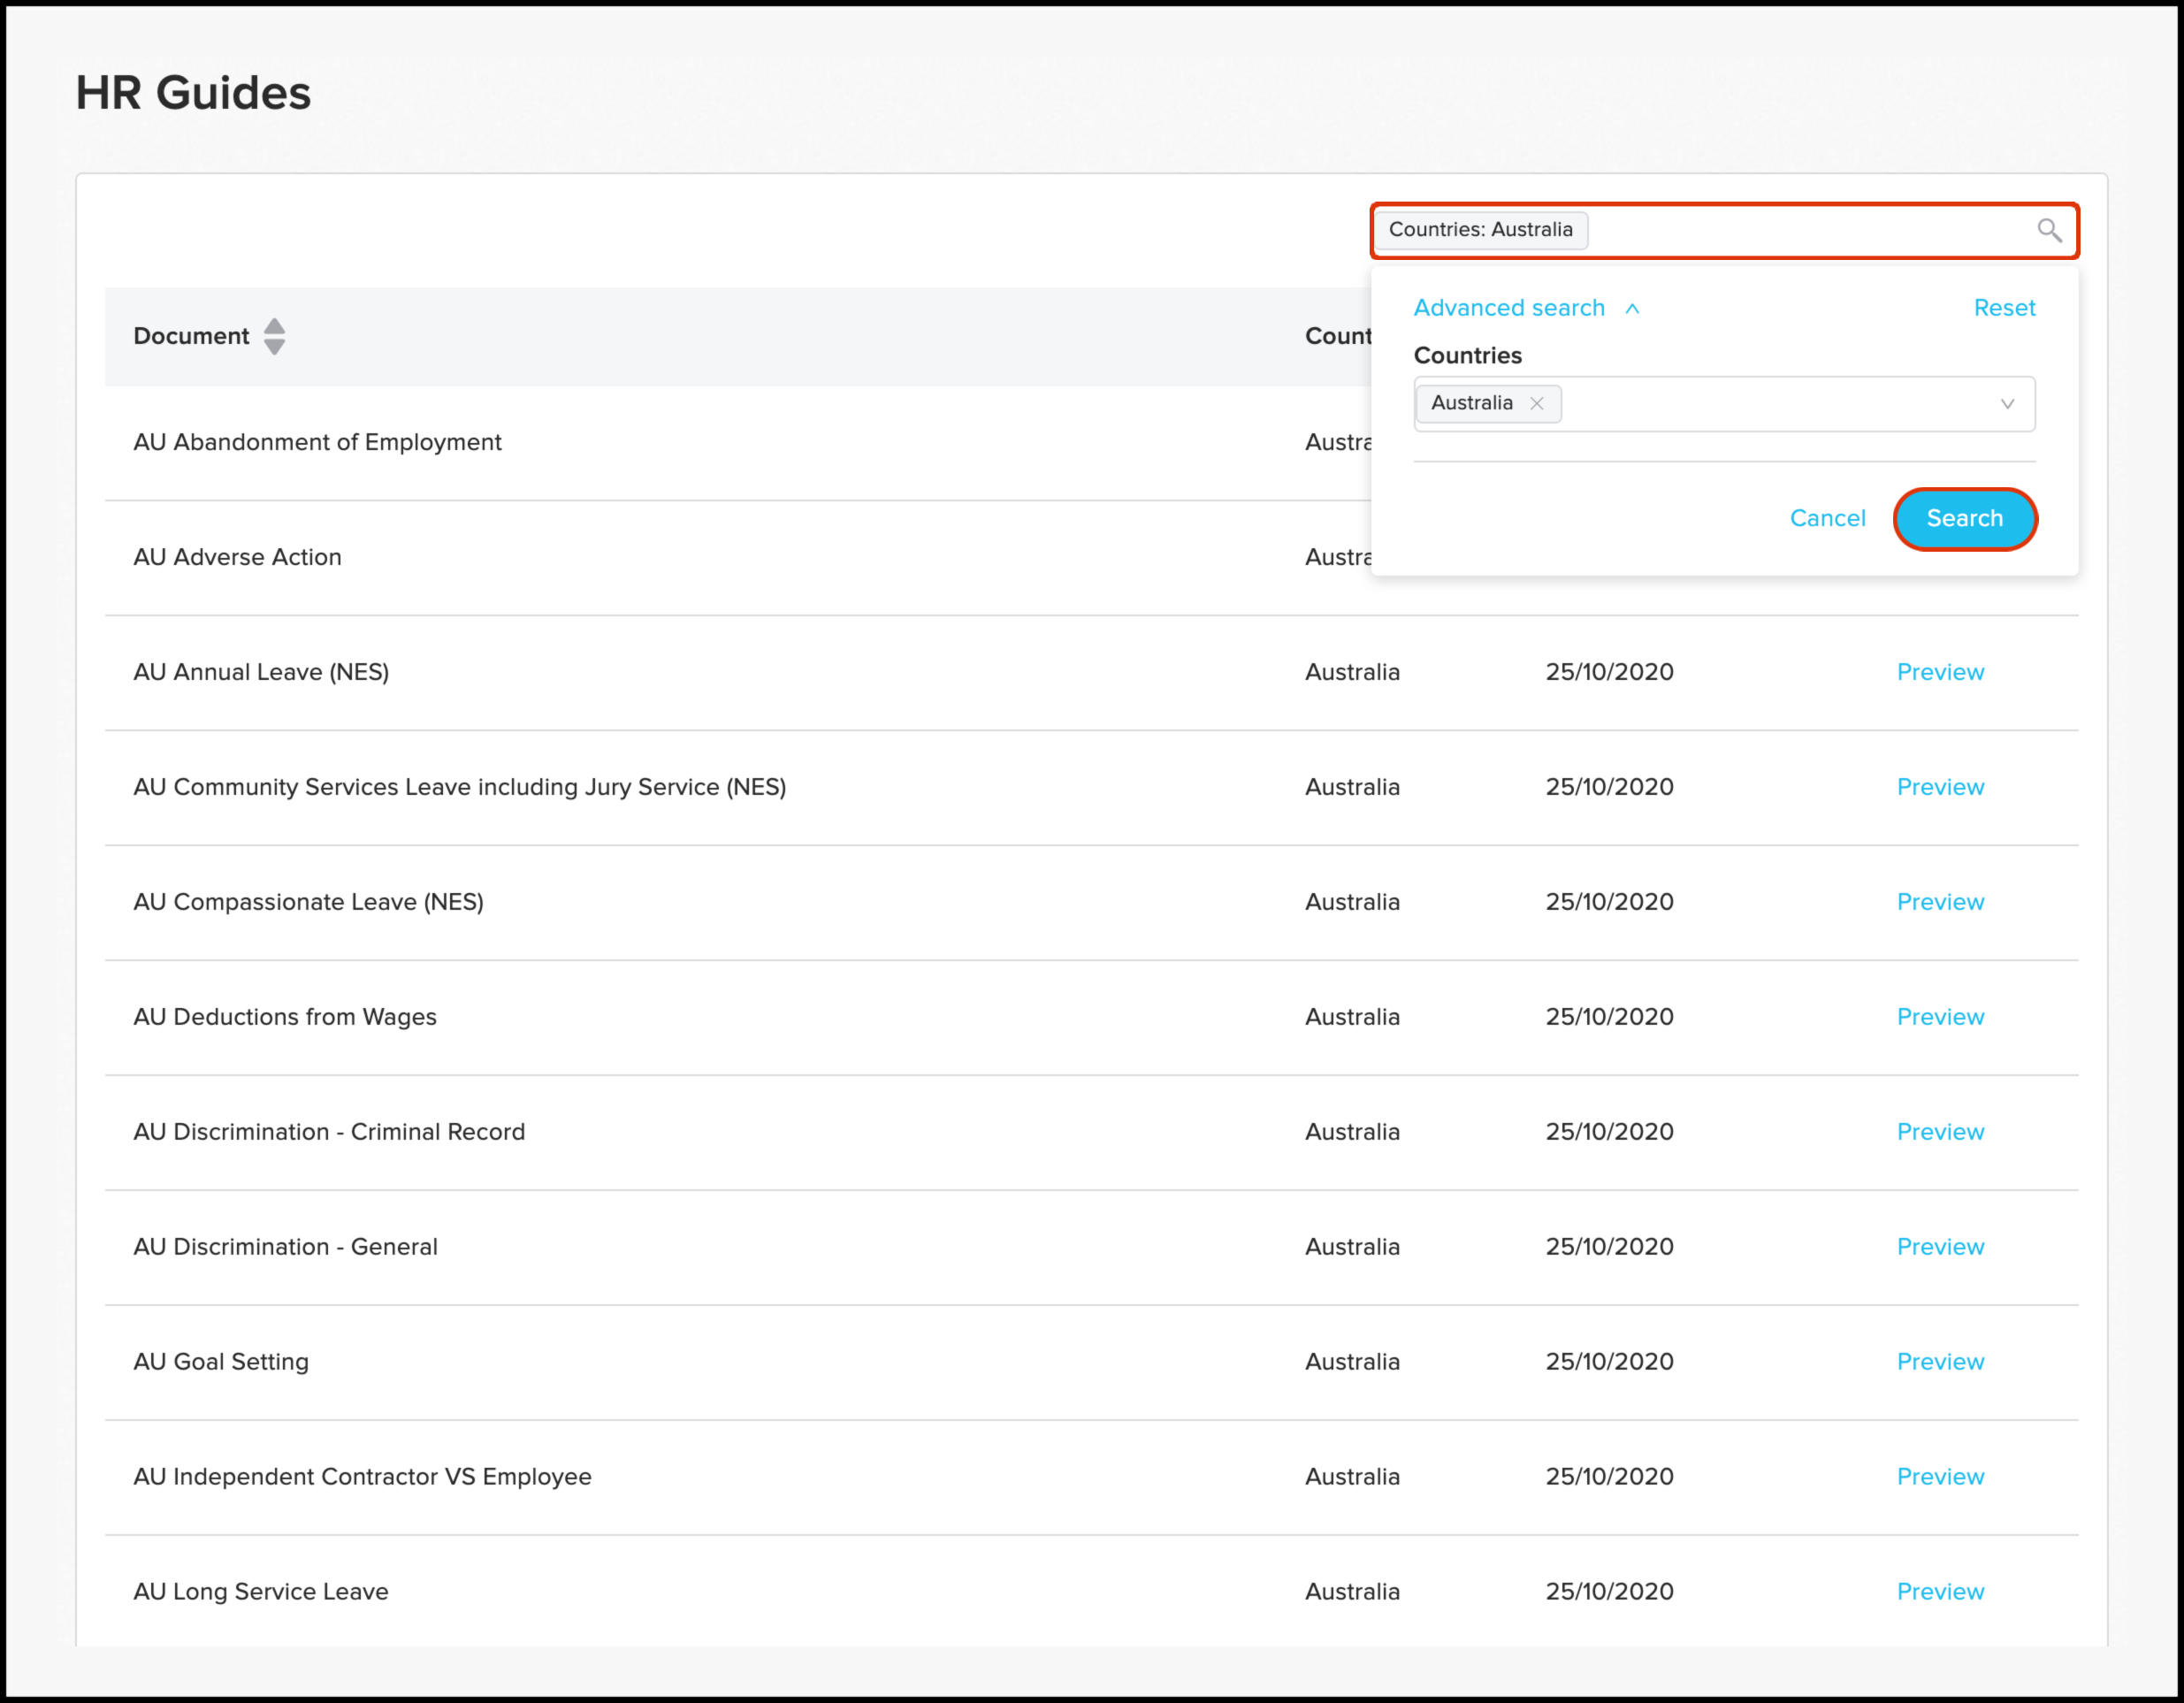Cancel the advanced search
Image resolution: width=2184 pixels, height=1703 pixels.
(1827, 518)
